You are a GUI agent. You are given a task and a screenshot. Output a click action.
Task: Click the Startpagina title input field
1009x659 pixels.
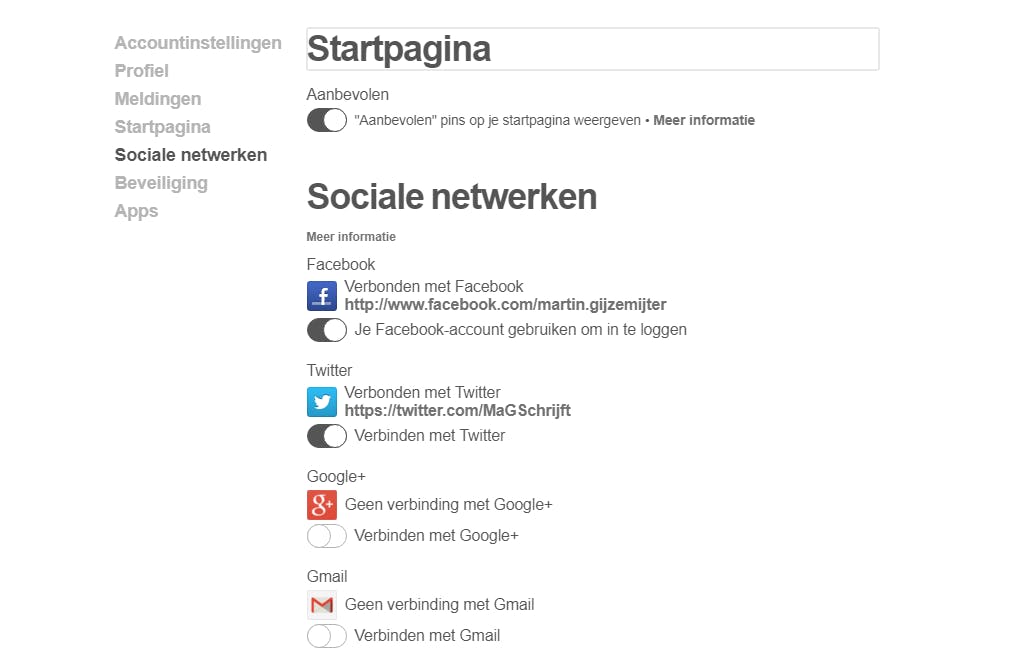click(x=592, y=48)
